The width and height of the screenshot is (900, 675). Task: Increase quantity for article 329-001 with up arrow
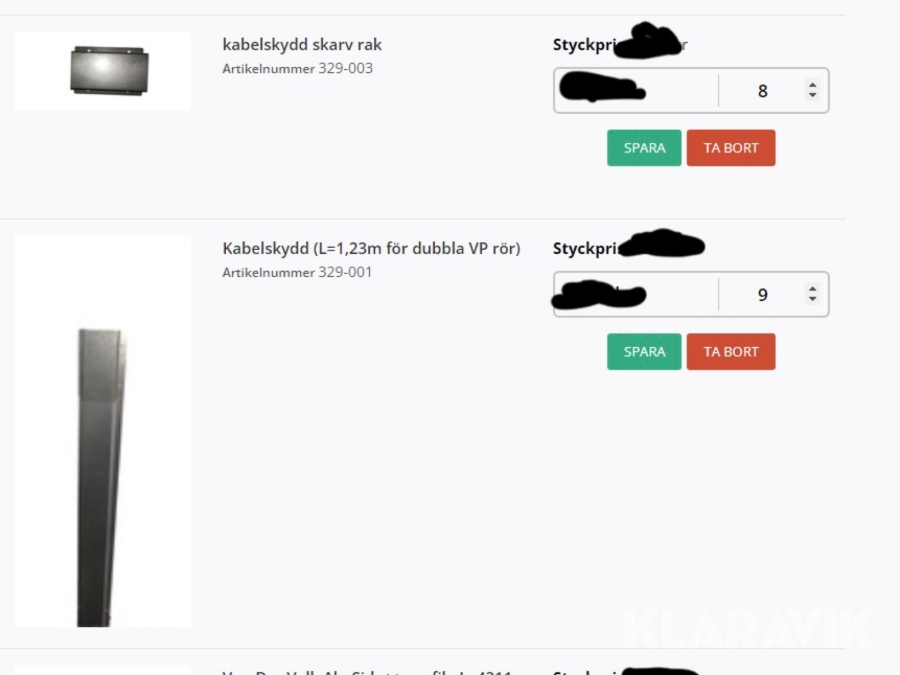click(812, 288)
